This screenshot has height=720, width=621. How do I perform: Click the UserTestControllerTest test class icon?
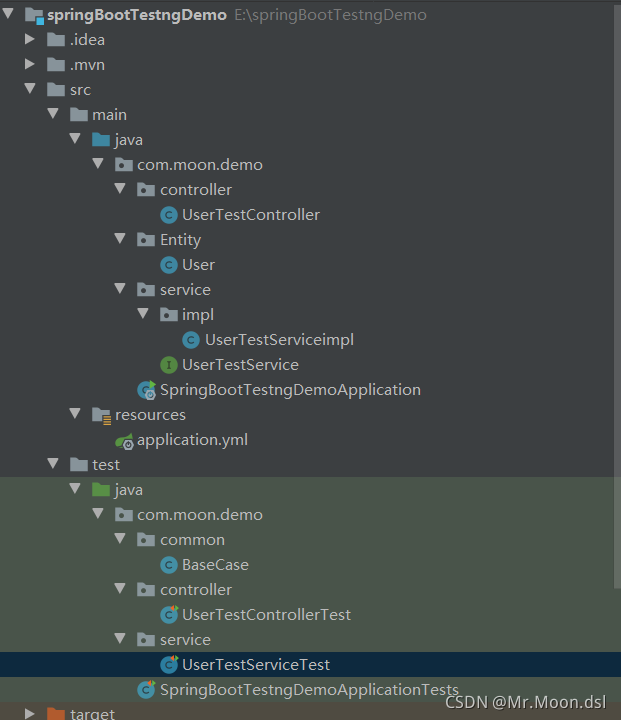point(169,614)
